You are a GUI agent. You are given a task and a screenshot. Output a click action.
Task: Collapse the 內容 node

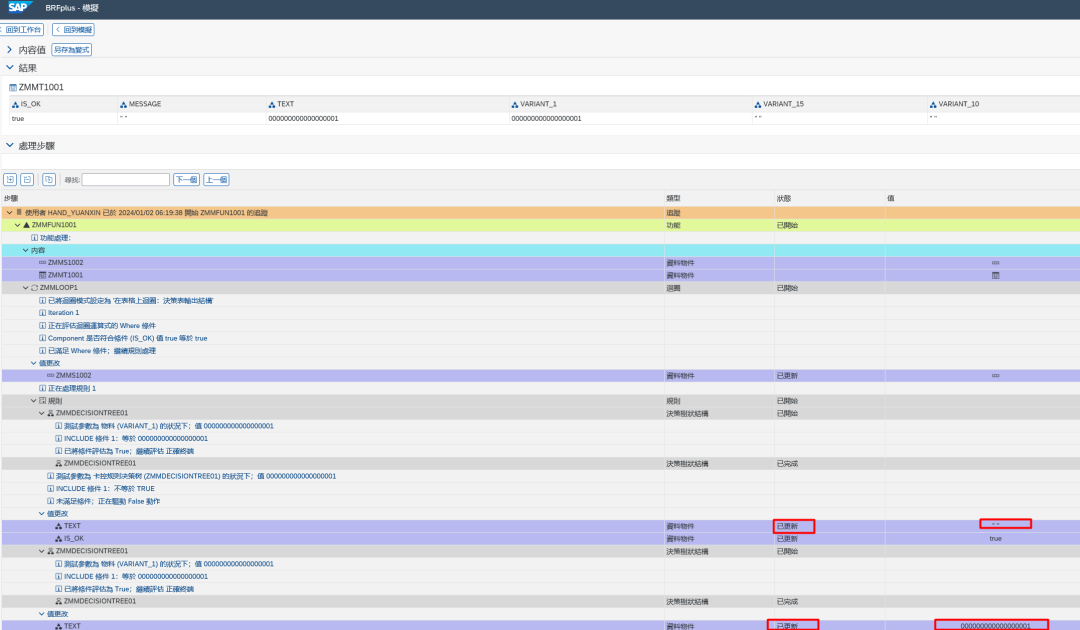[25, 251]
